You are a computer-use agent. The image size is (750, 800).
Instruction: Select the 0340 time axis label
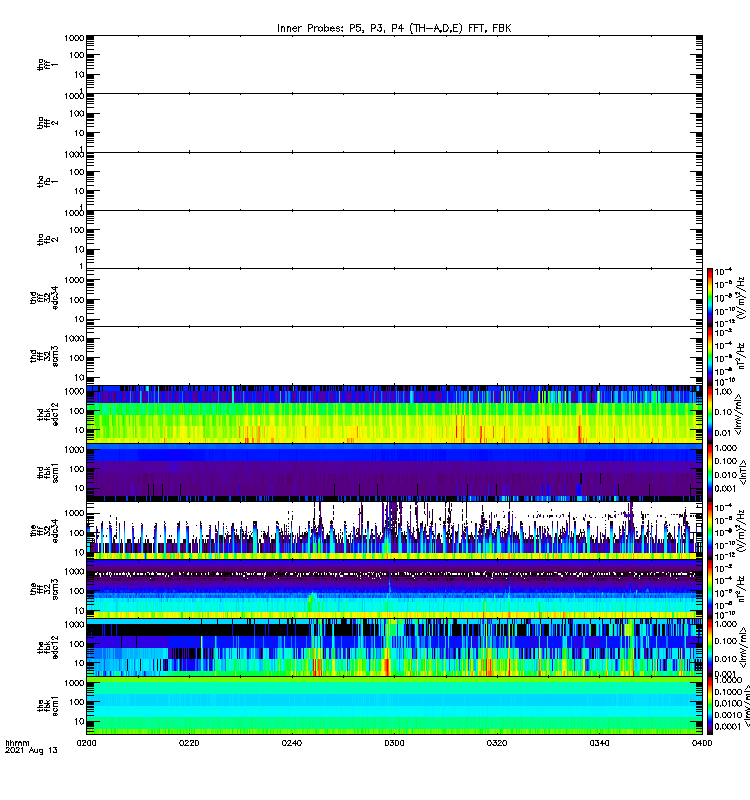pos(599,743)
